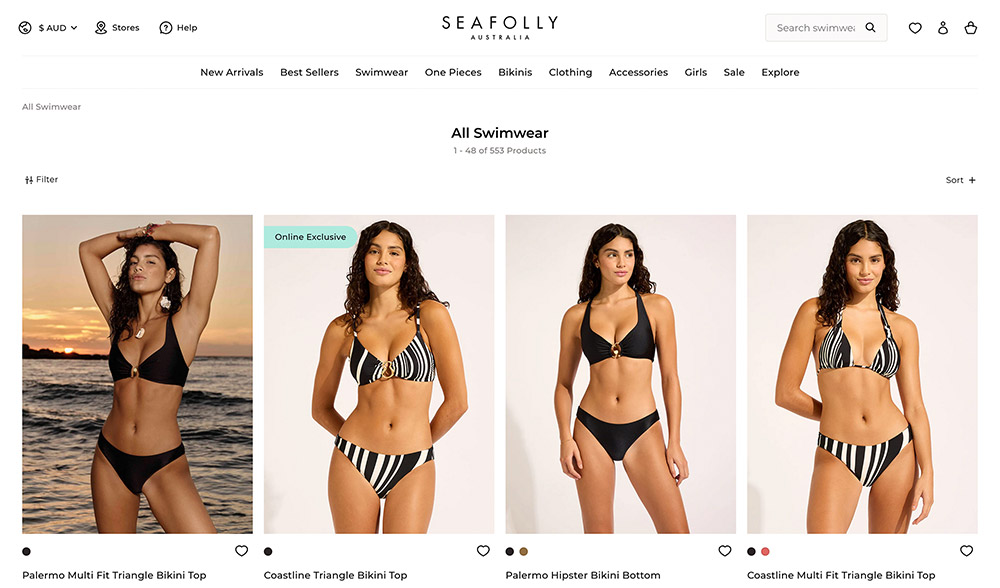Open the Swimwear navigation menu

tap(381, 72)
